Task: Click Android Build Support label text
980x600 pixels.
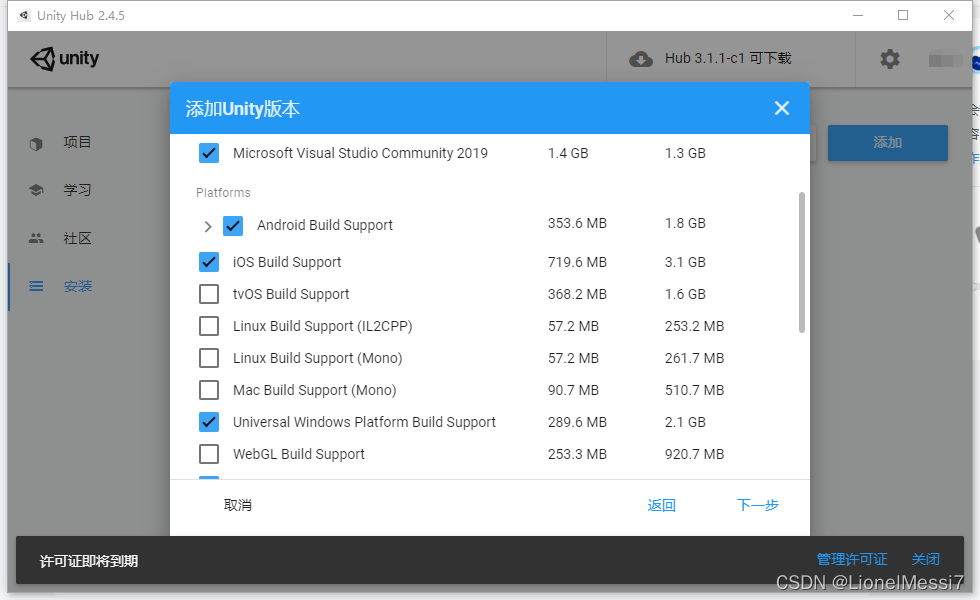Action: pyautogui.click(x=325, y=225)
